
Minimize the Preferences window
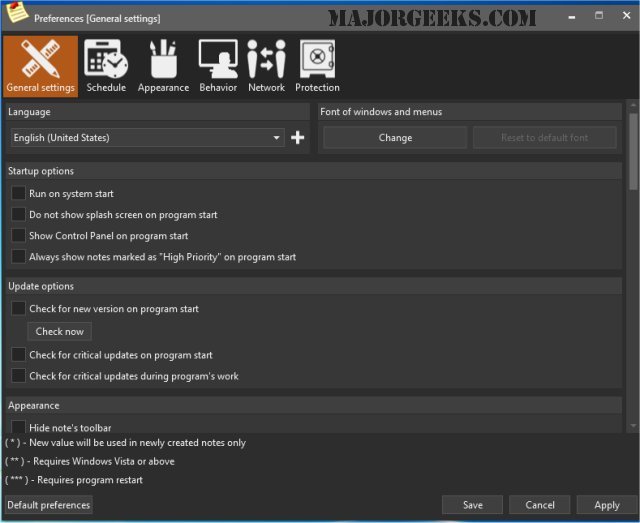572,17
